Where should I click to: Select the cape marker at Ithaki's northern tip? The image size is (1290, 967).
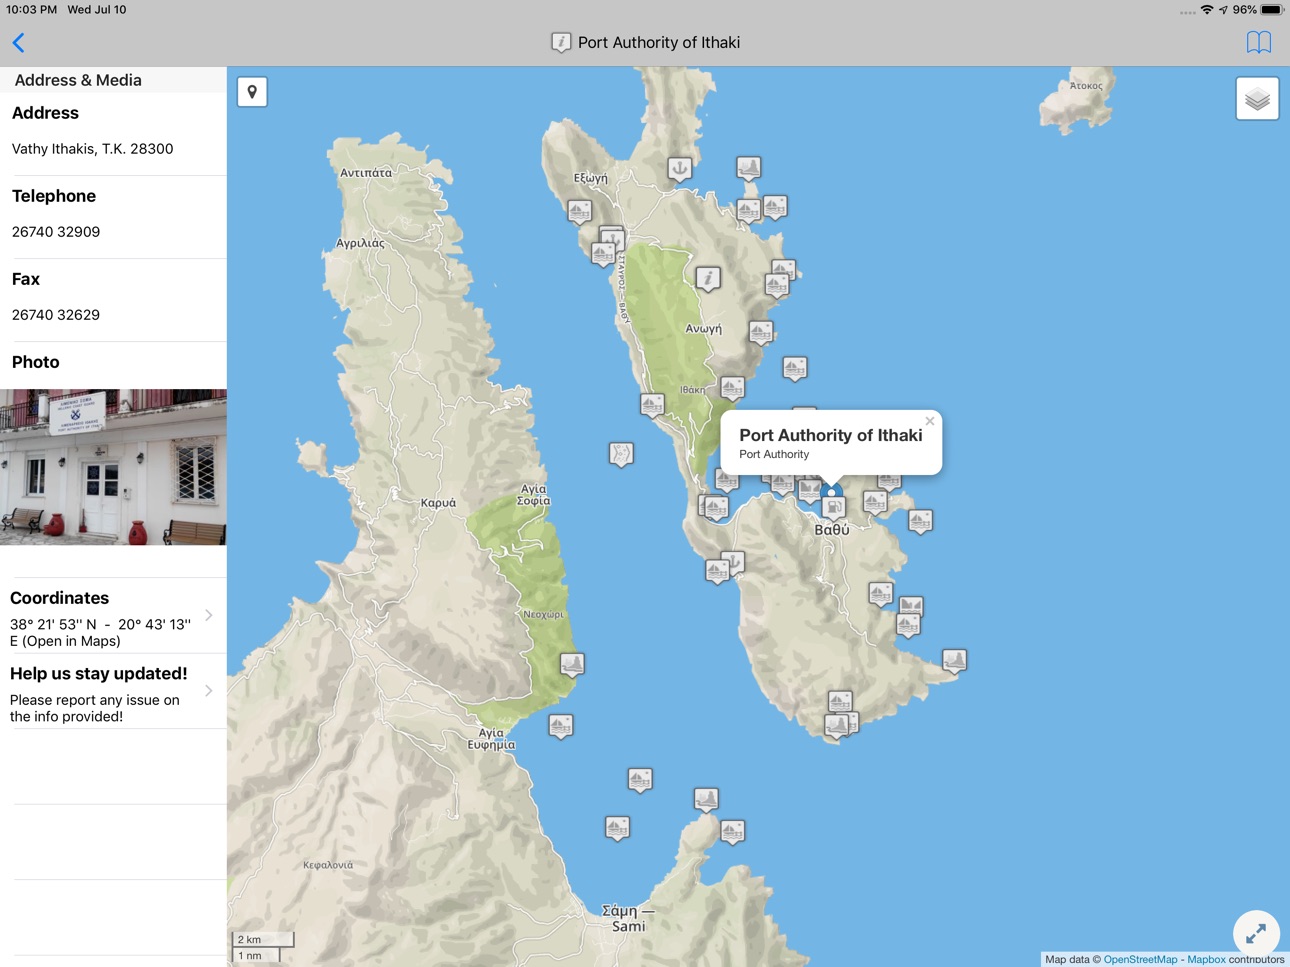tap(748, 168)
